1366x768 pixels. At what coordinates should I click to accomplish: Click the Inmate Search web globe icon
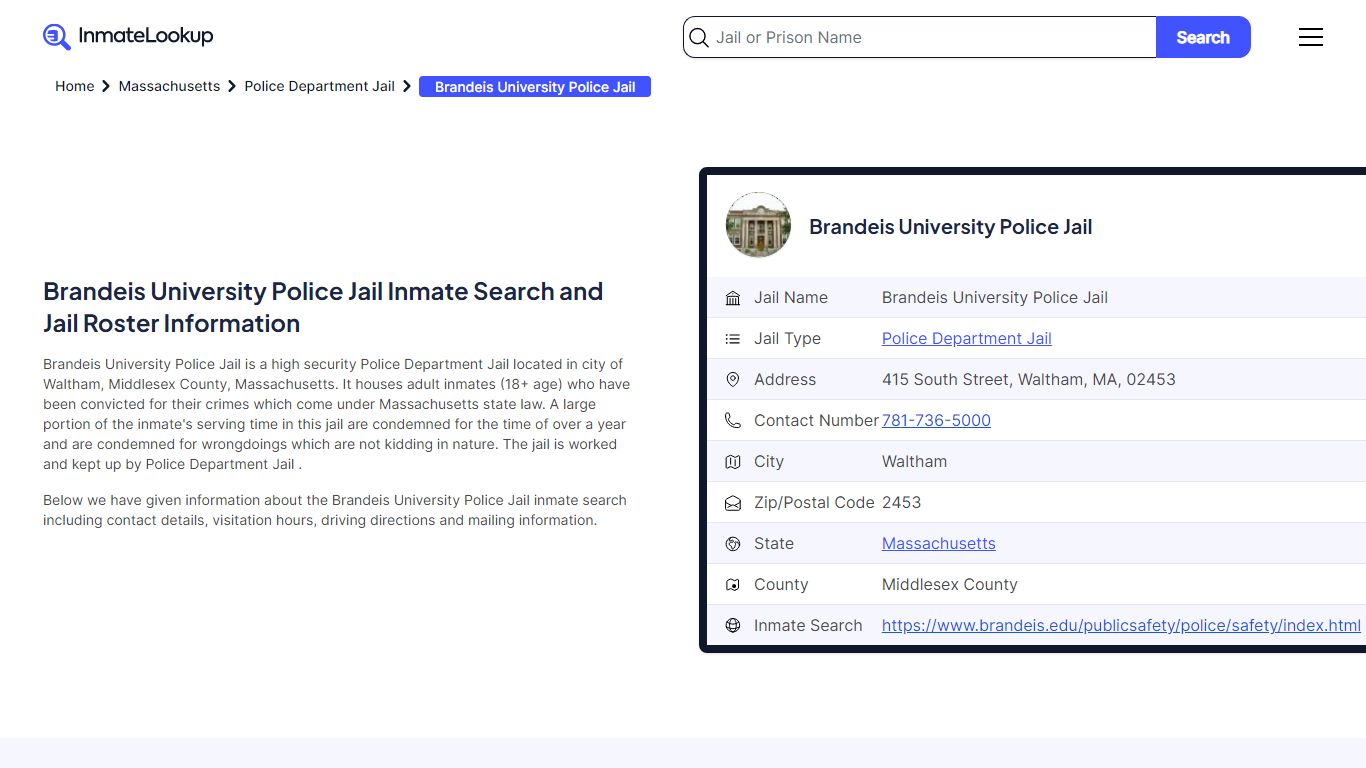click(x=733, y=626)
